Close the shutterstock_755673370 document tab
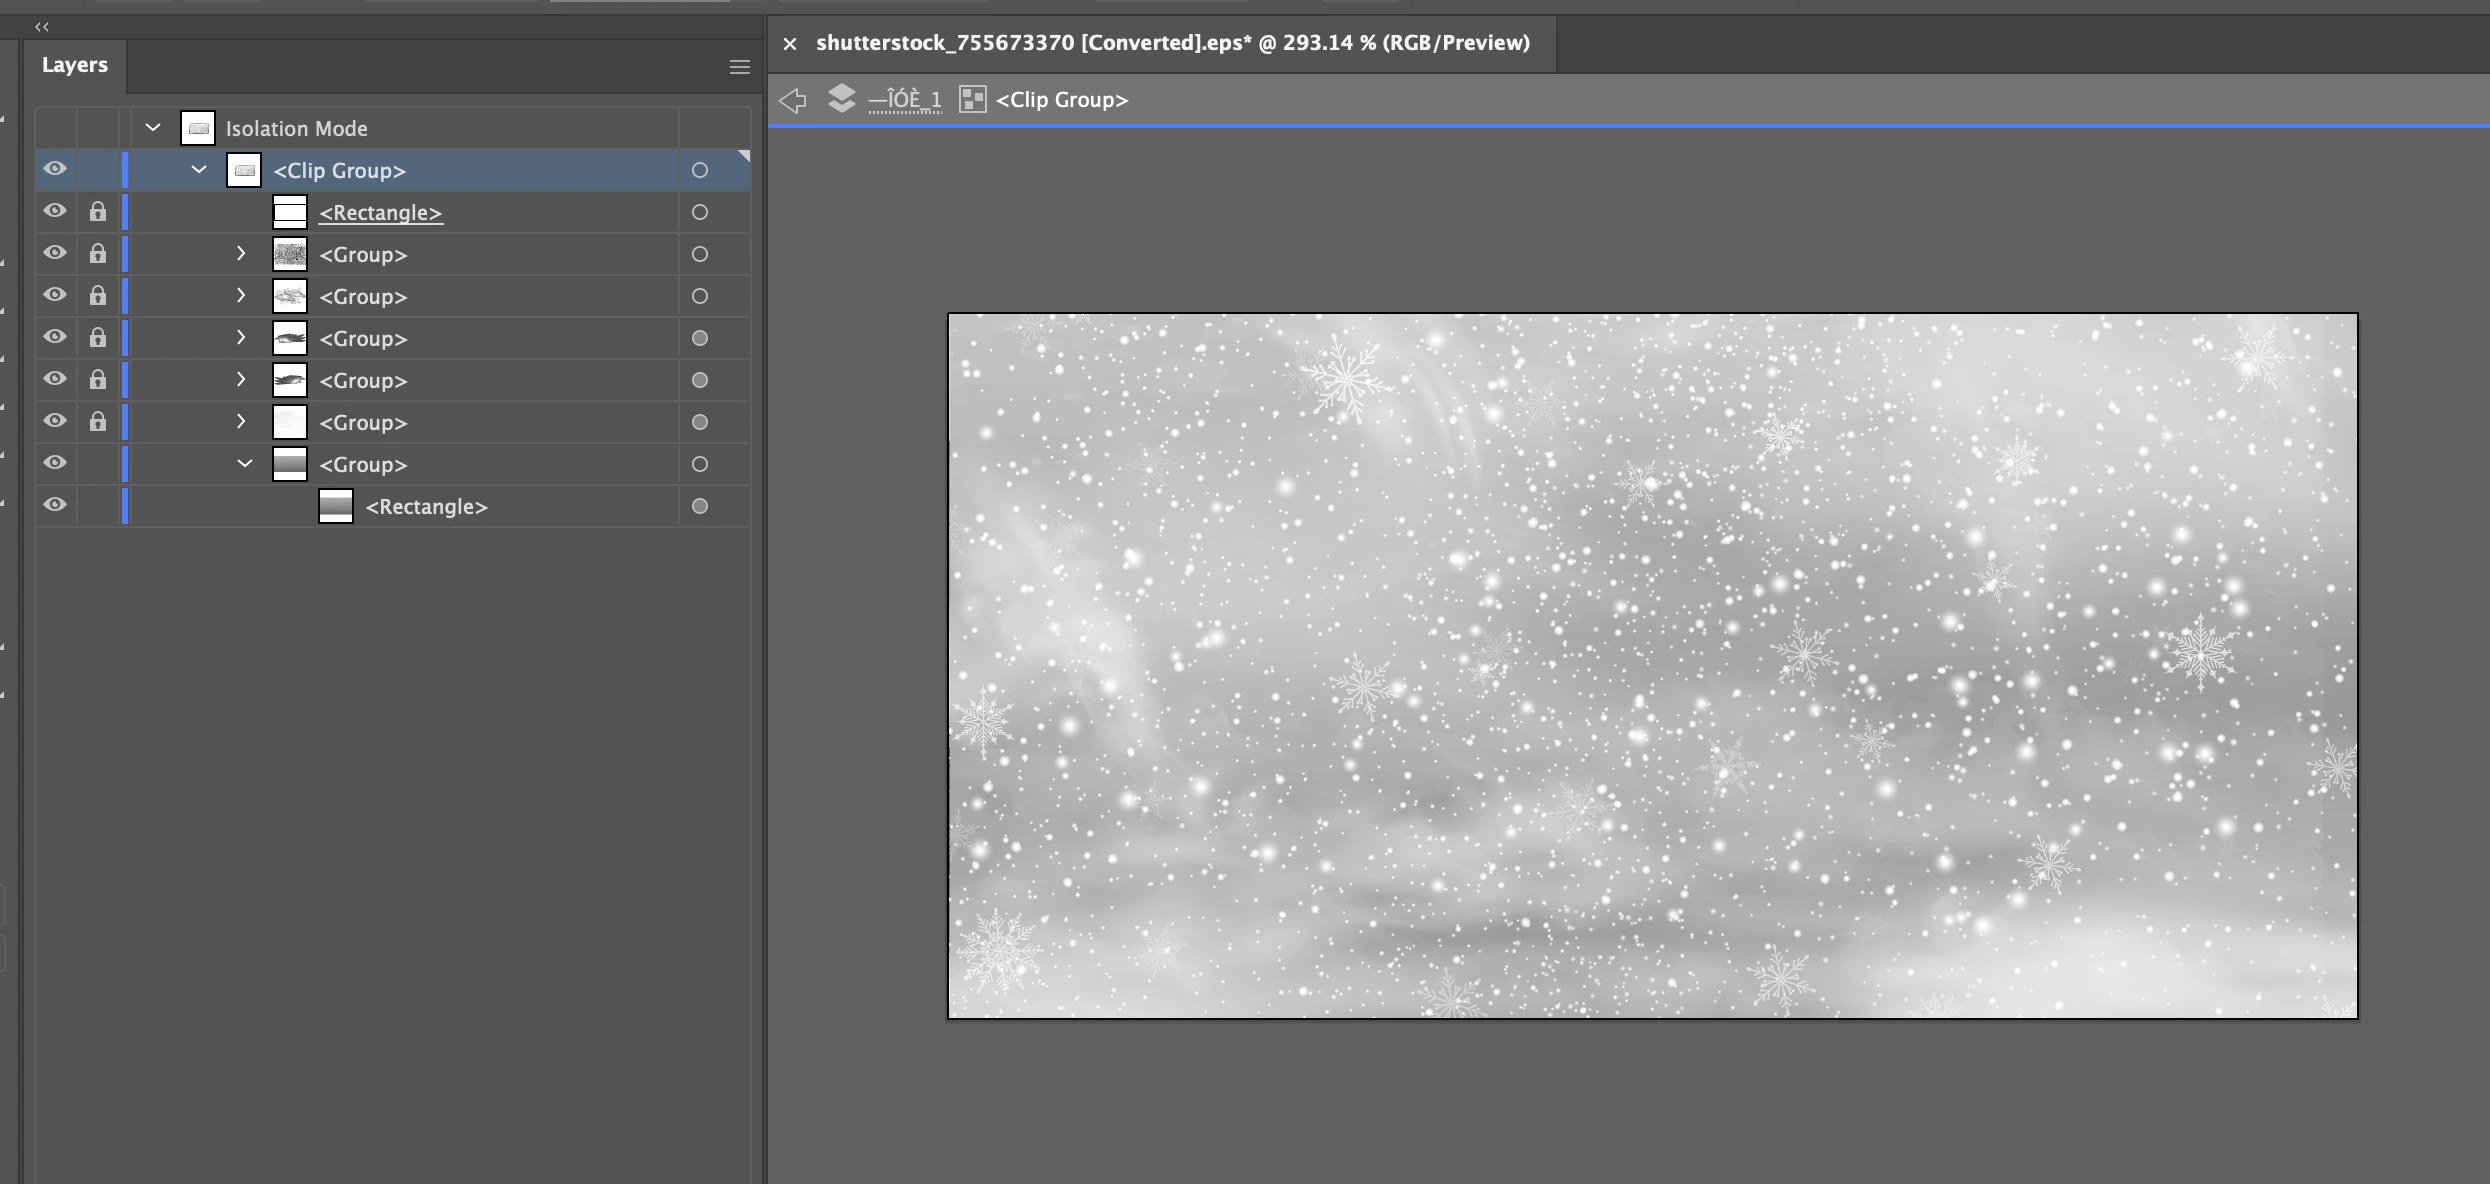 coord(790,43)
